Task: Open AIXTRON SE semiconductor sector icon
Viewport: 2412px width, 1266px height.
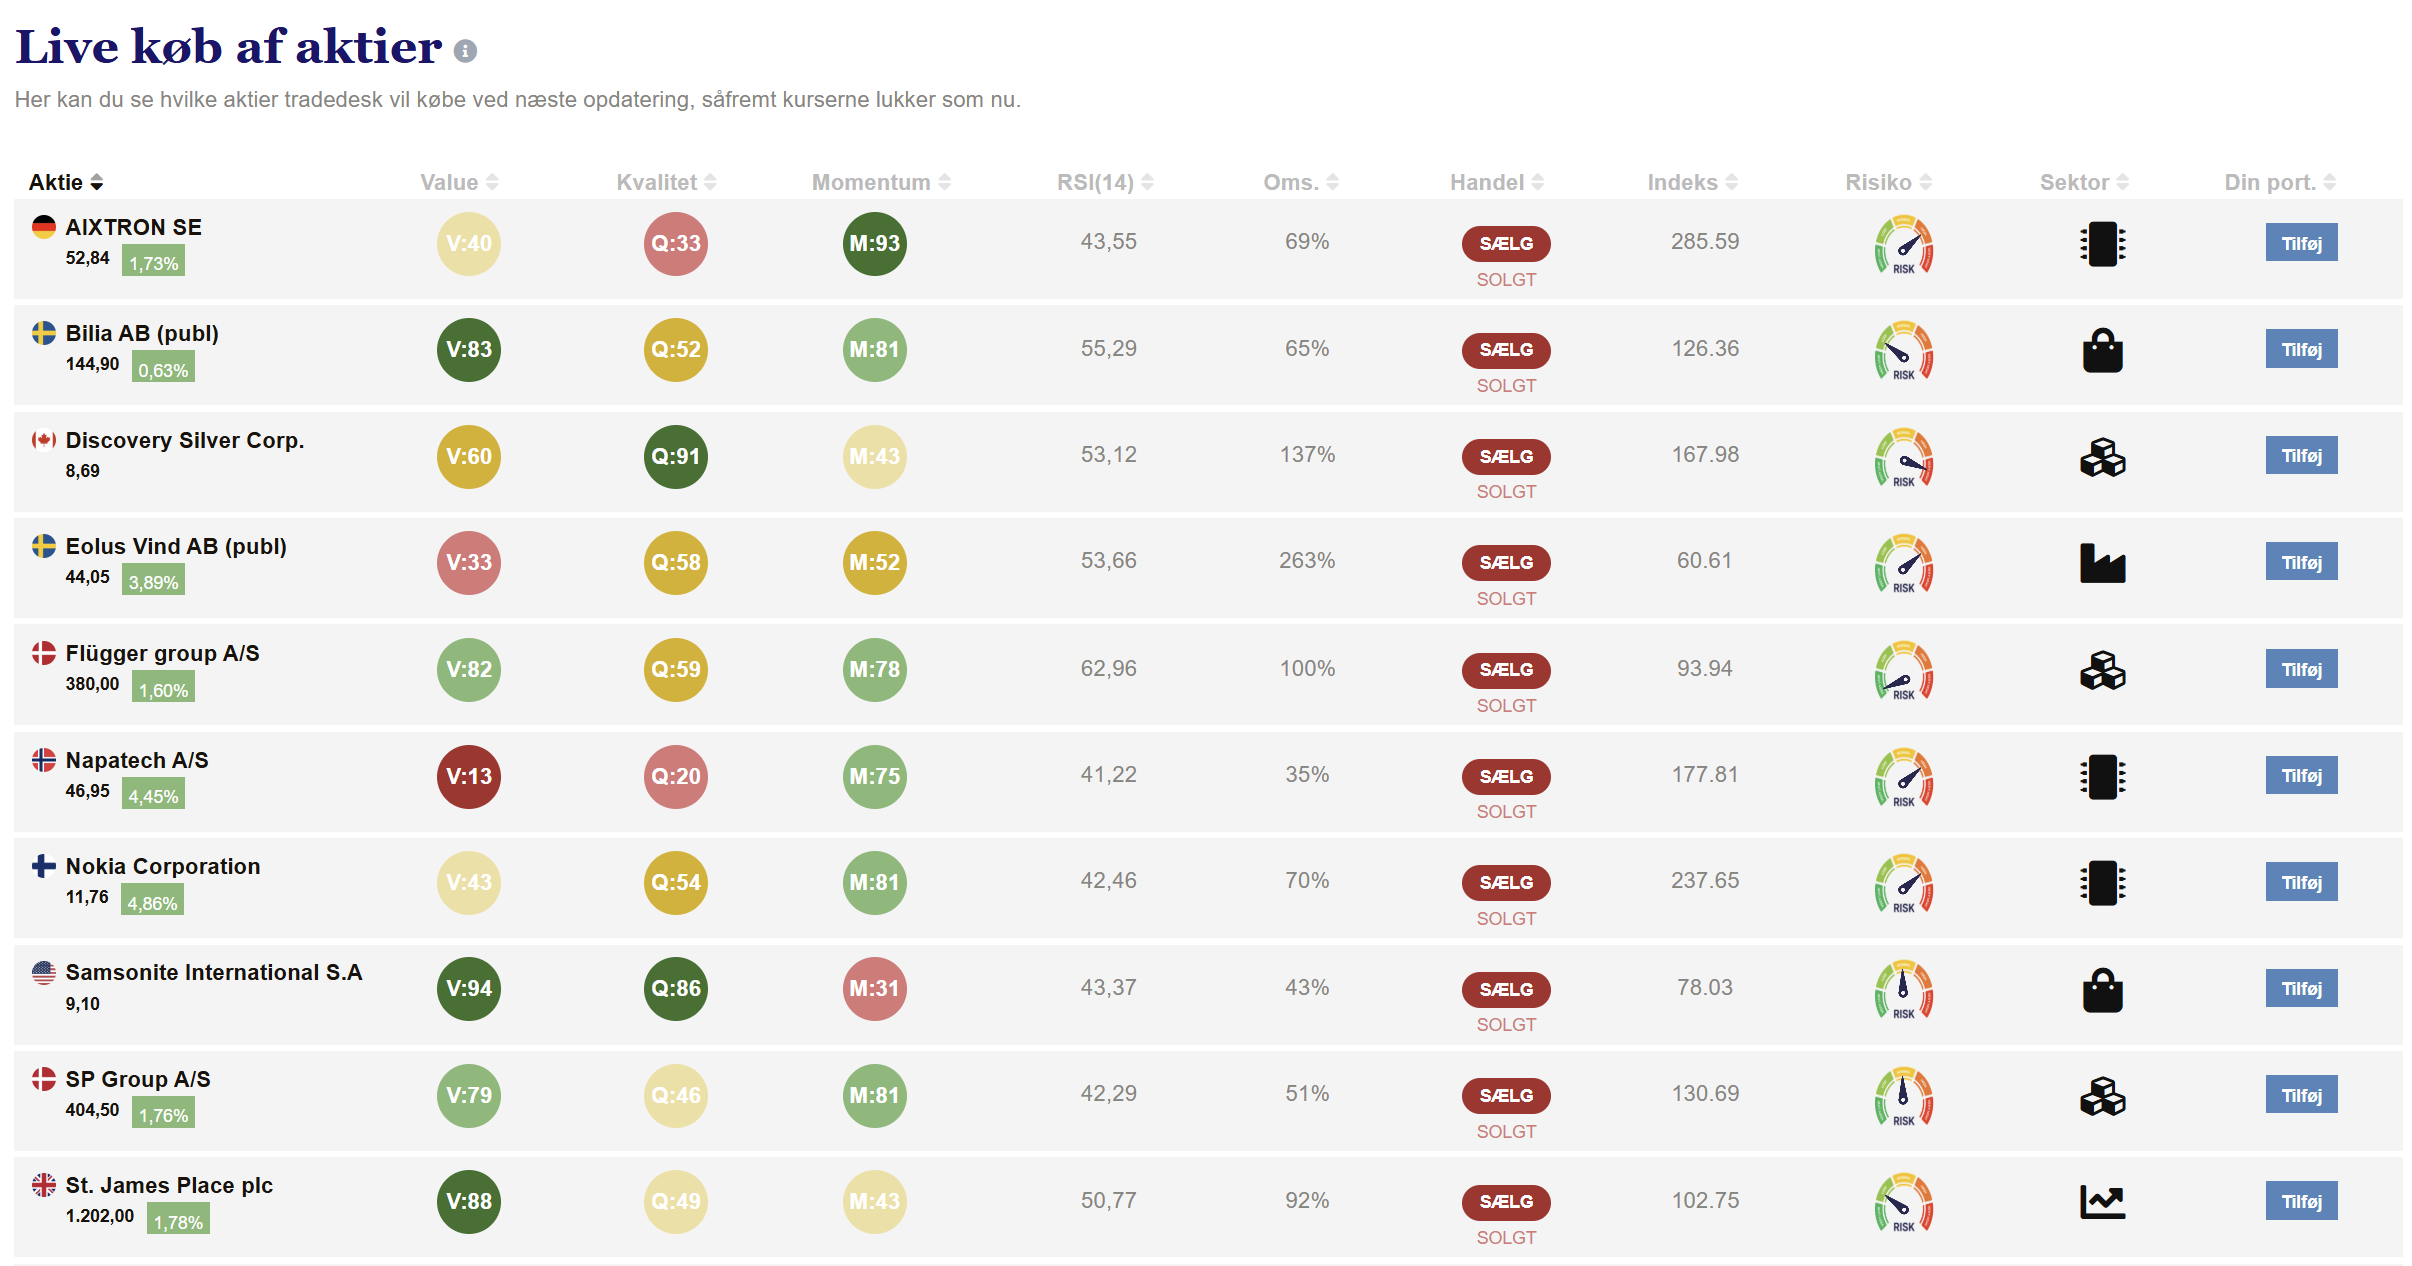Action: point(2102,244)
